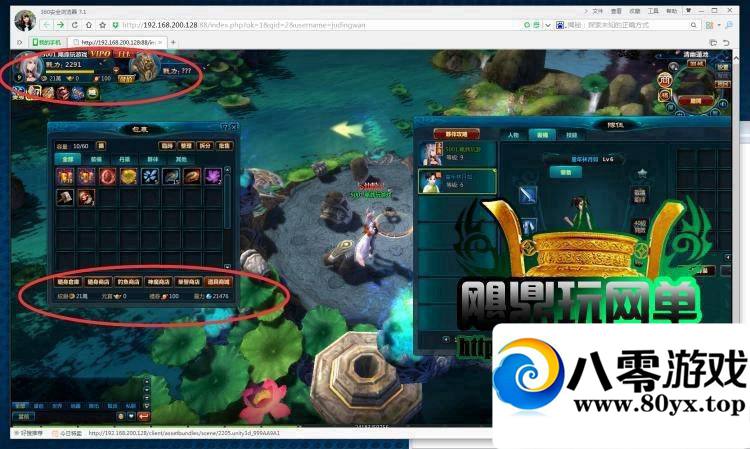The height and width of the screenshot is (449, 750).
Task: Click the browser address bar URL field
Action: [x=316, y=25]
